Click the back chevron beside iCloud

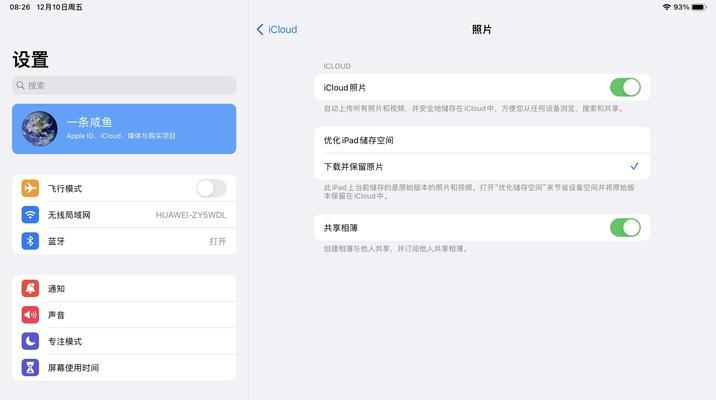coord(260,30)
